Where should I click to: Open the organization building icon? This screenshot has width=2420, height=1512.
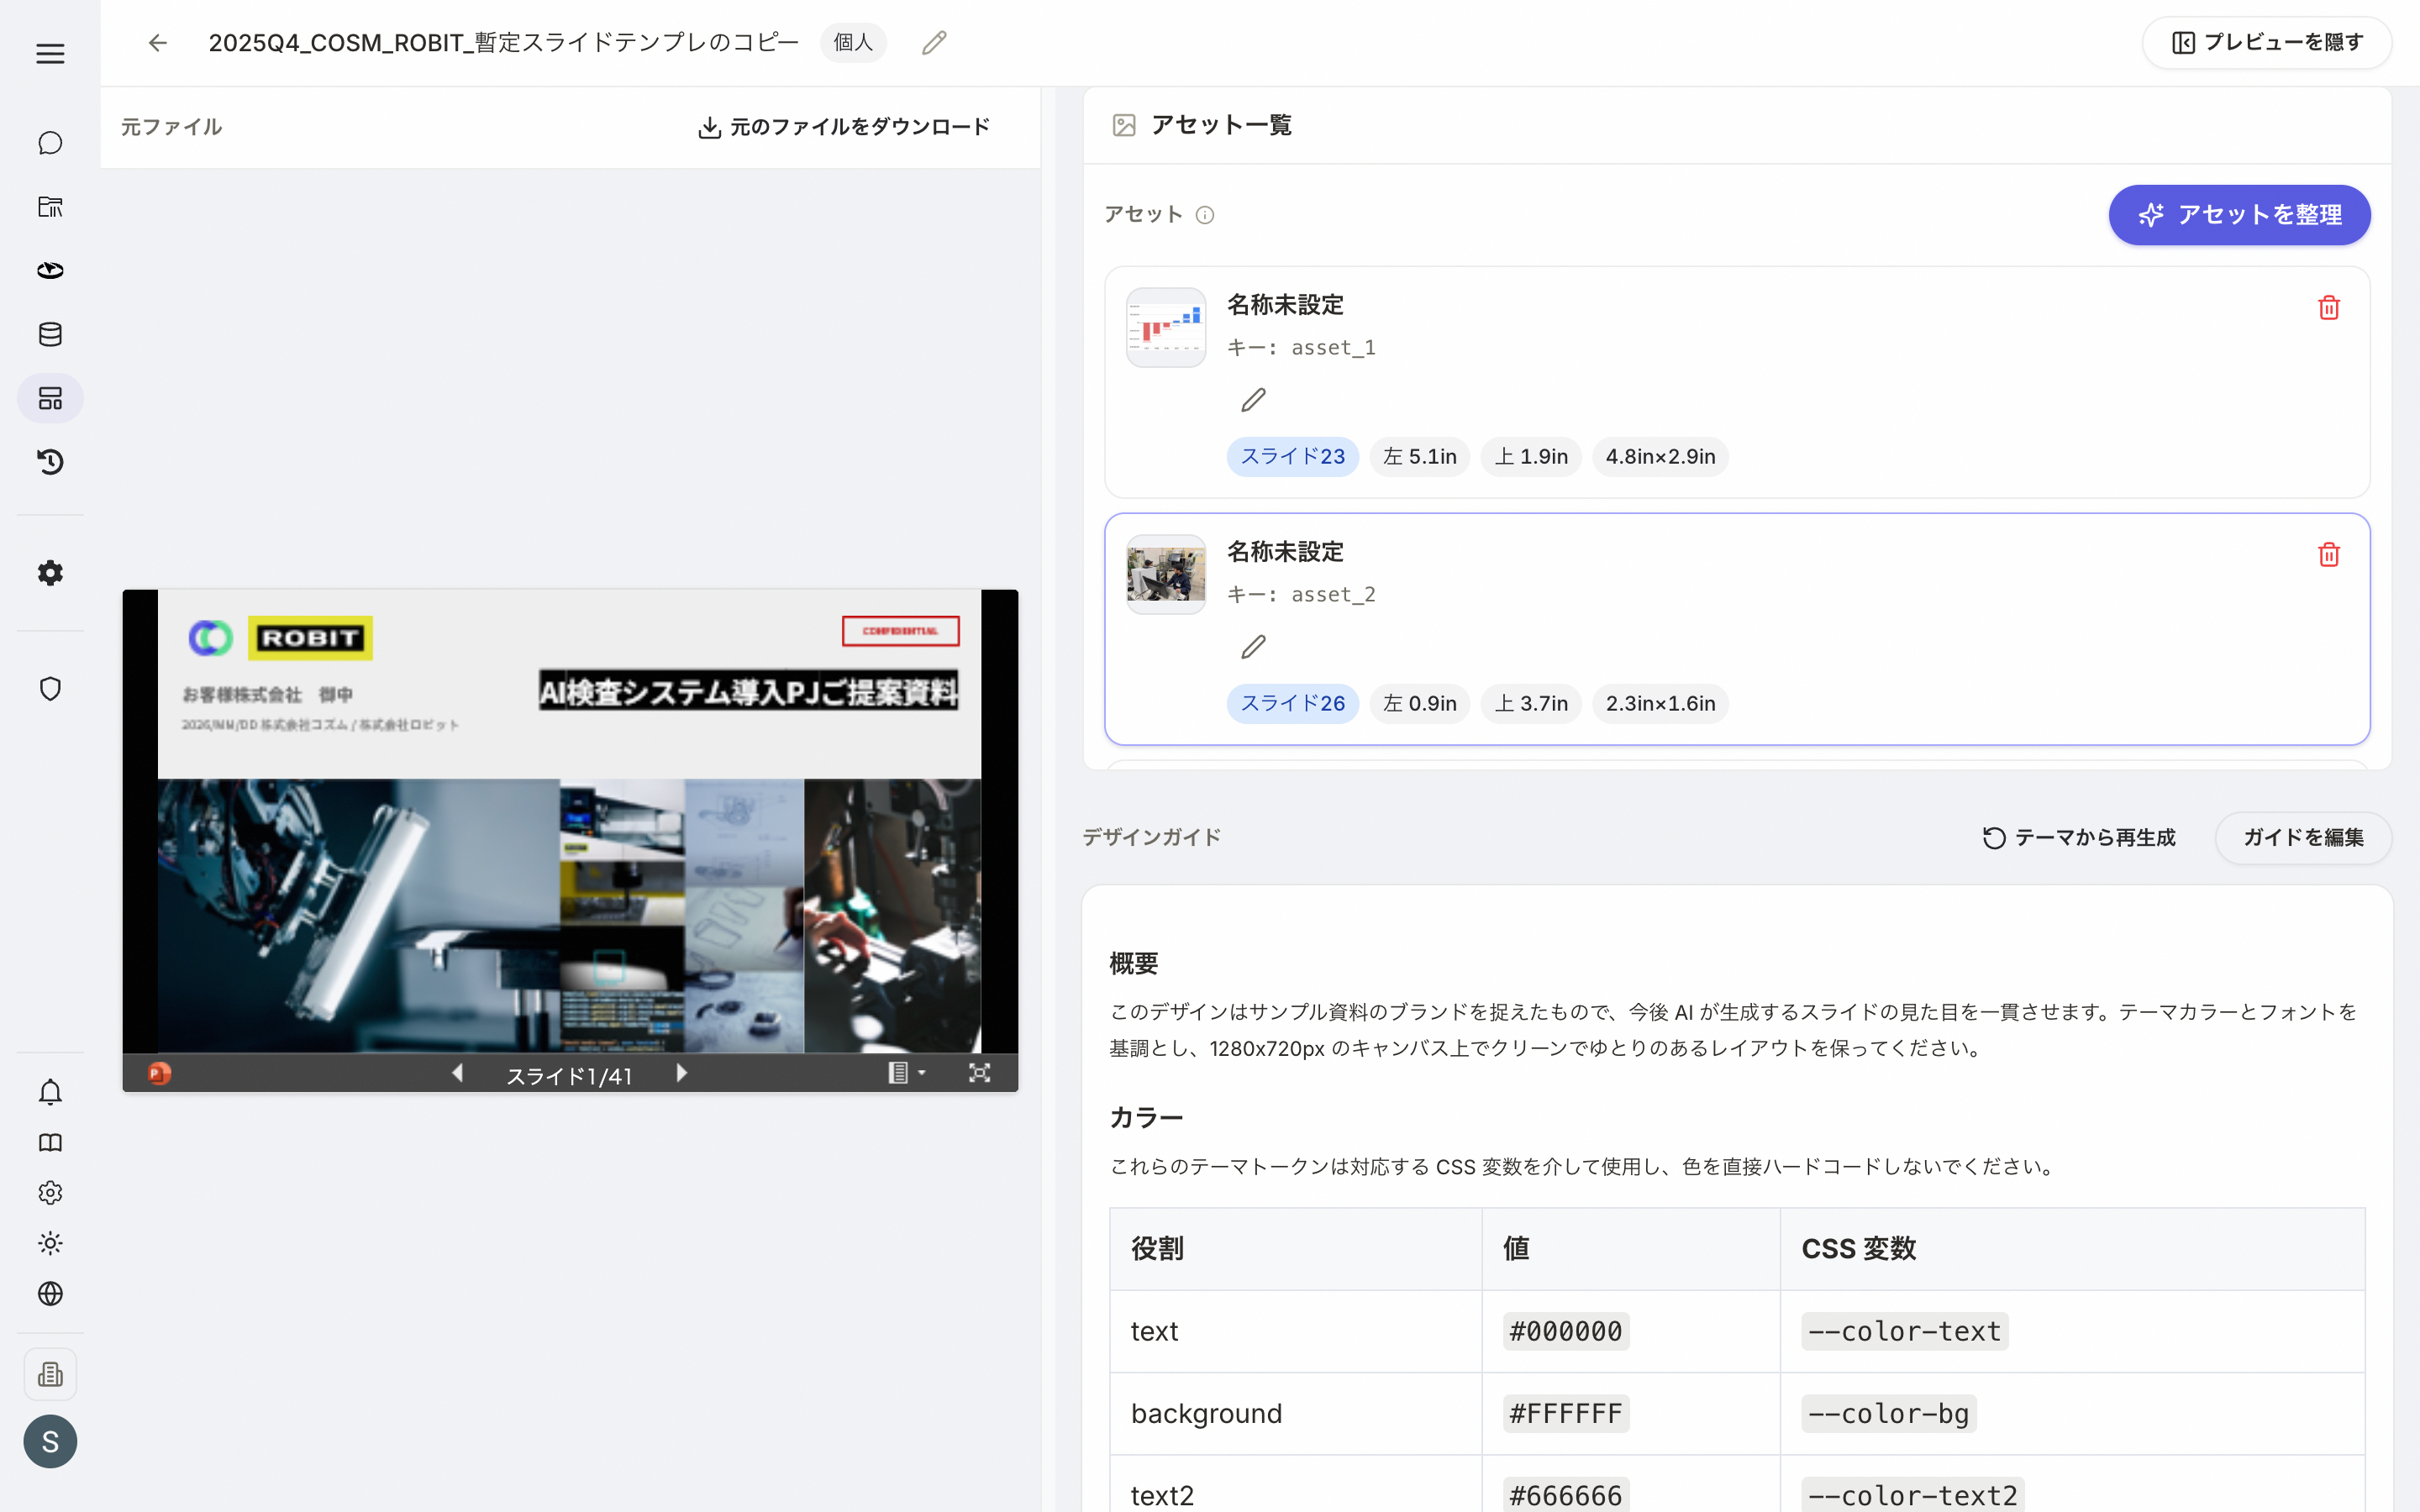[x=50, y=1375]
